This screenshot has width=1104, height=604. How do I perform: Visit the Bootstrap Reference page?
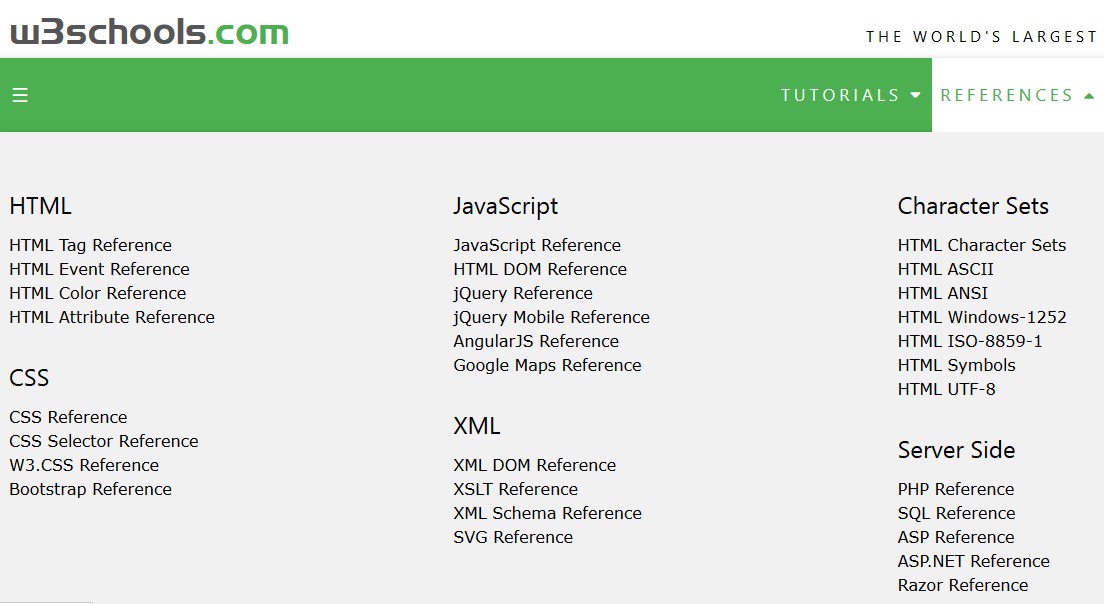pyautogui.click(x=90, y=489)
